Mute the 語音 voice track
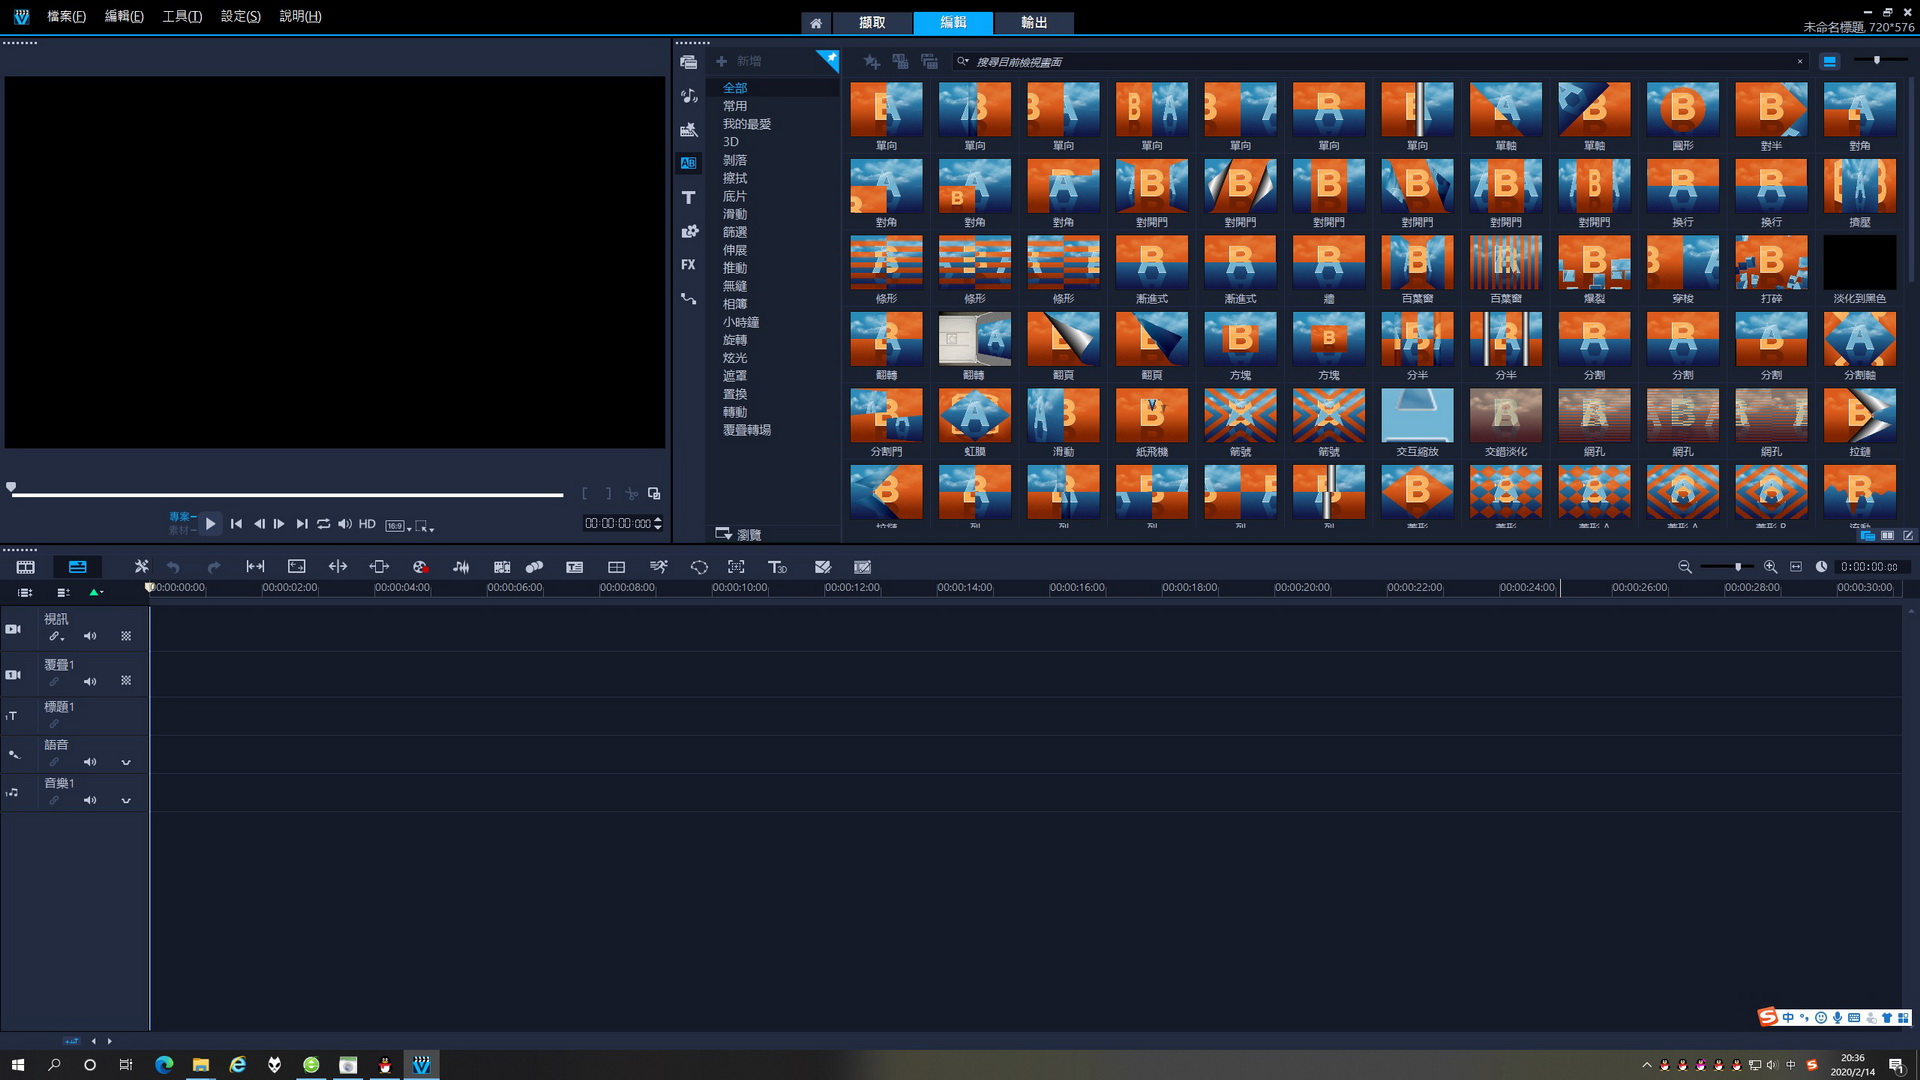1920x1080 pixels. pyautogui.click(x=90, y=762)
